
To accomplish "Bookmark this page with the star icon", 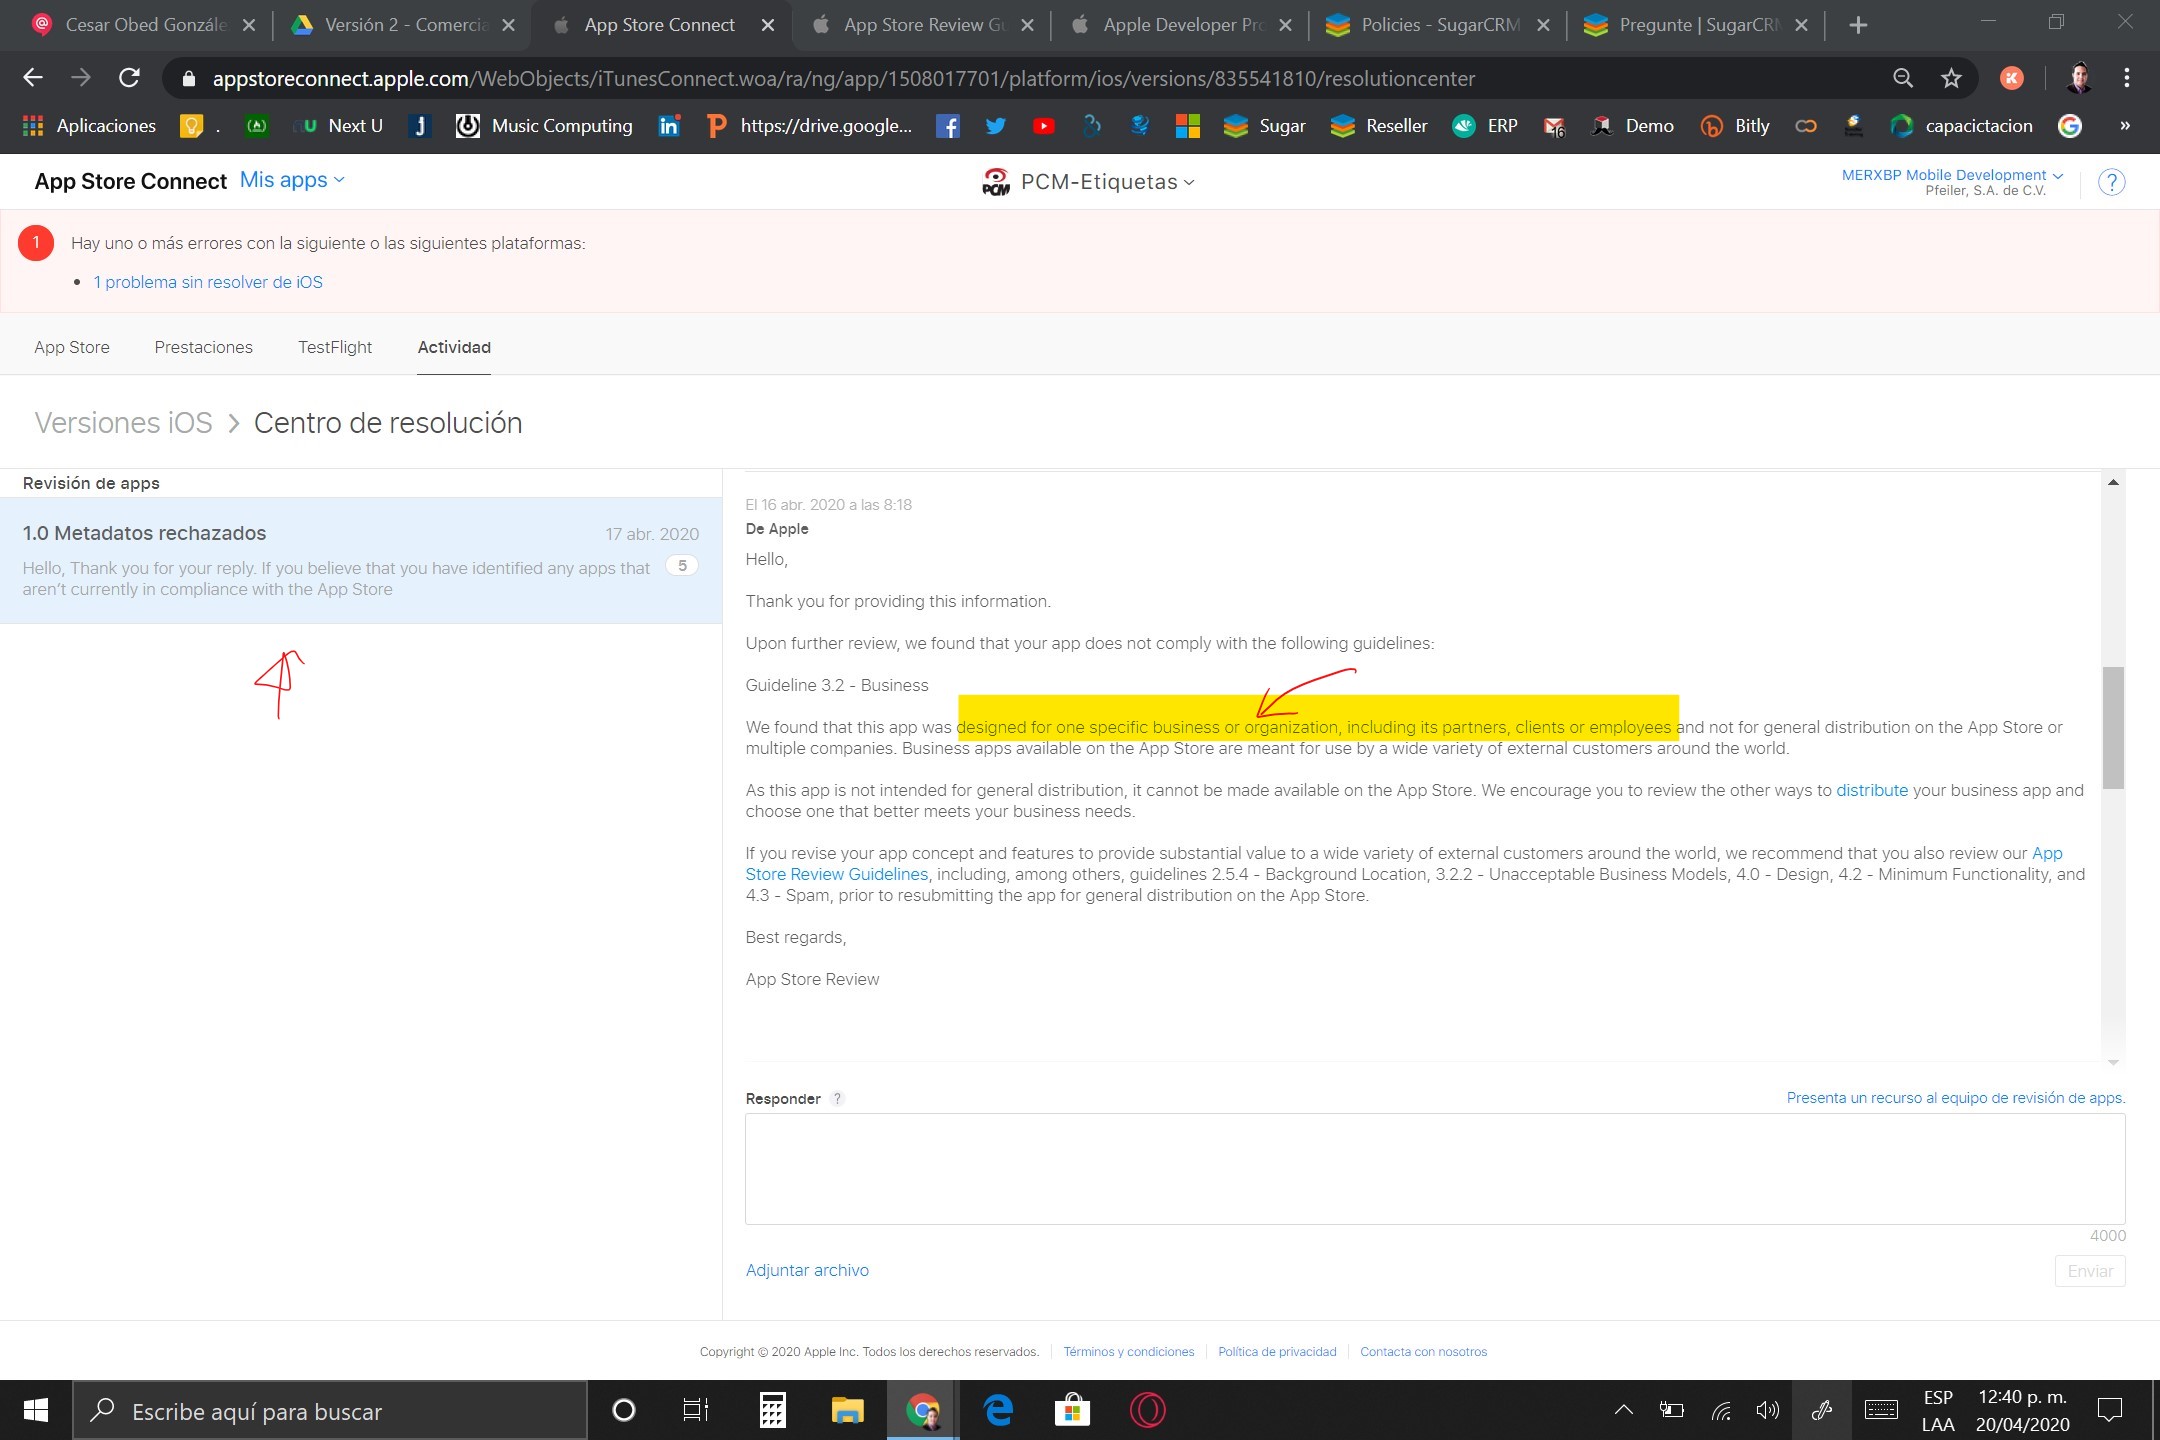I will (x=1951, y=78).
